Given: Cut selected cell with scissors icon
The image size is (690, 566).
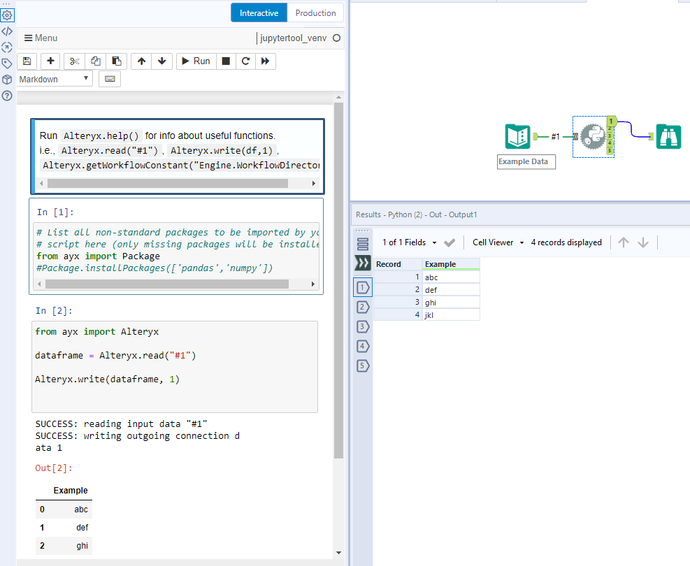Looking at the screenshot, I should (x=77, y=61).
